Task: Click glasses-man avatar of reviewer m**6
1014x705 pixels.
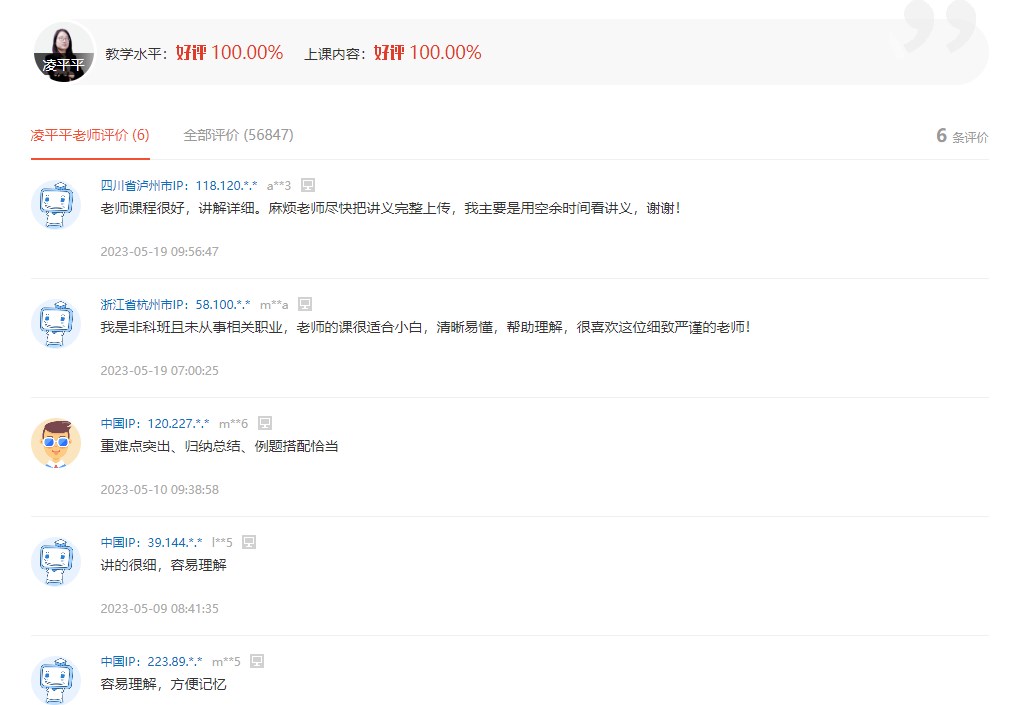Action: tap(56, 443)
